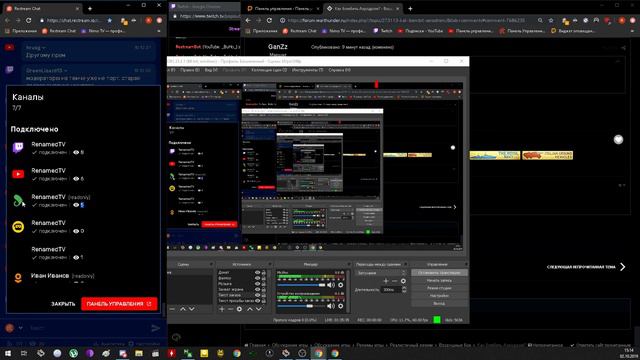Open Task View on the taskbar
Viewport: 640px width, 360px height.
pyautogui.click(x=24, y=353)
